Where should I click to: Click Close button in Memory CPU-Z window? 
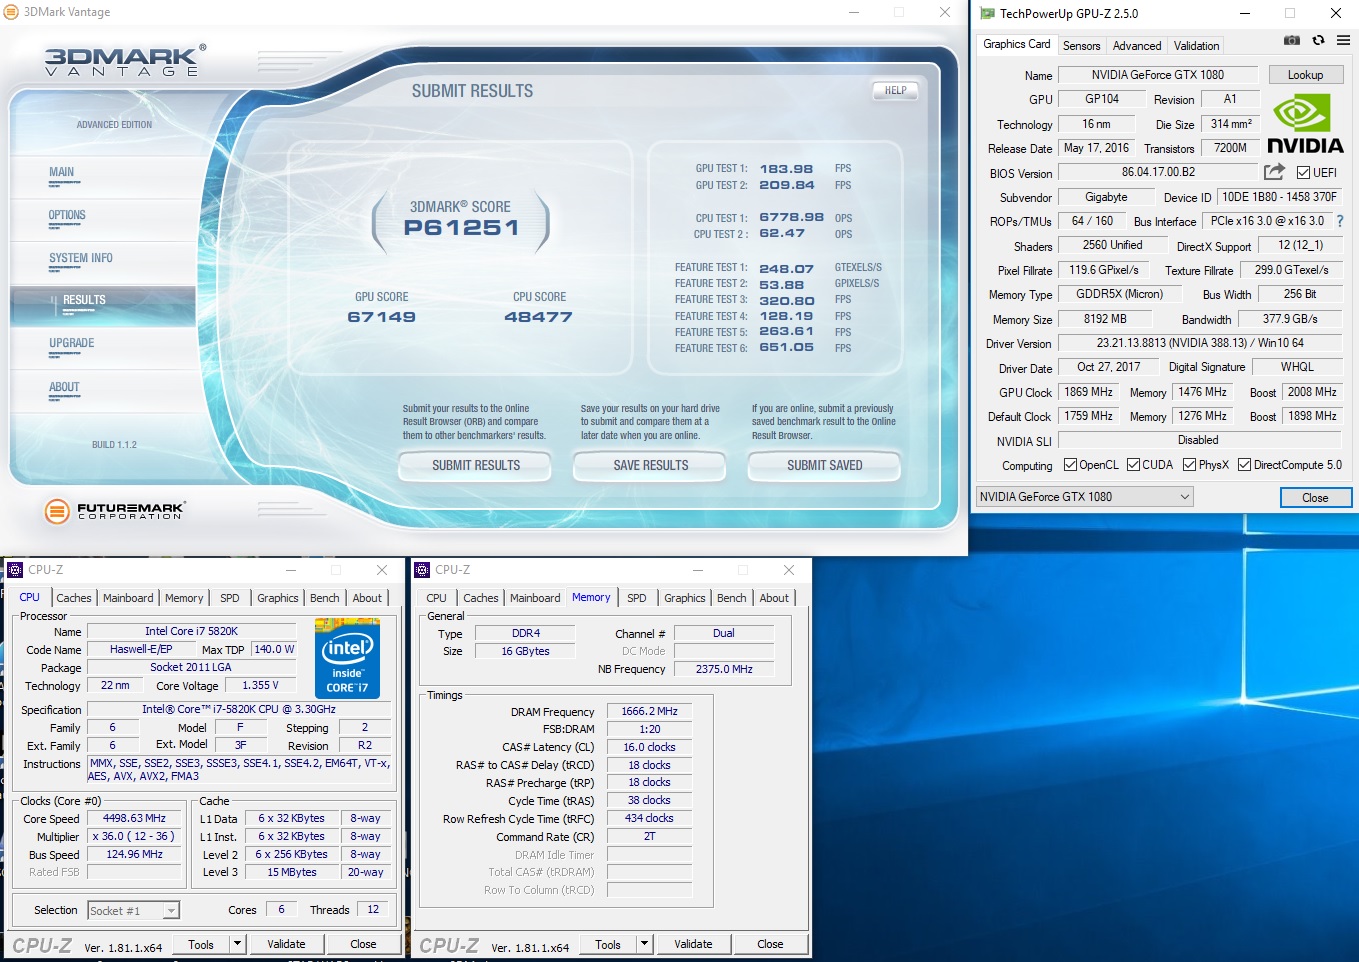[x=770, y=944]
